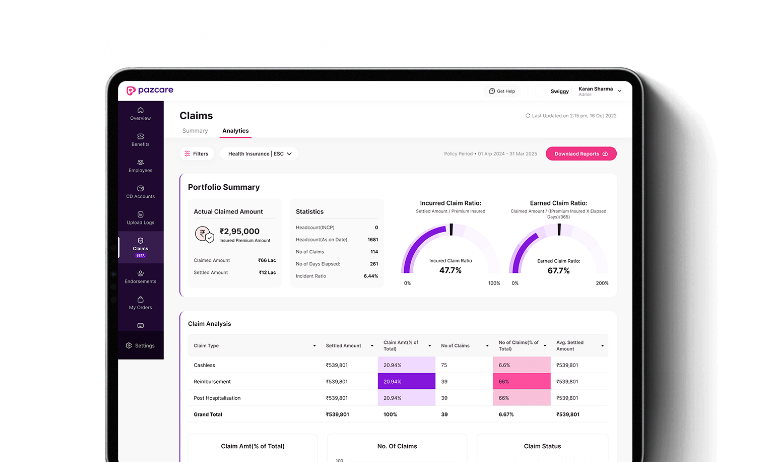Open Benefits from the sidebar

click(x=140, y=140)
